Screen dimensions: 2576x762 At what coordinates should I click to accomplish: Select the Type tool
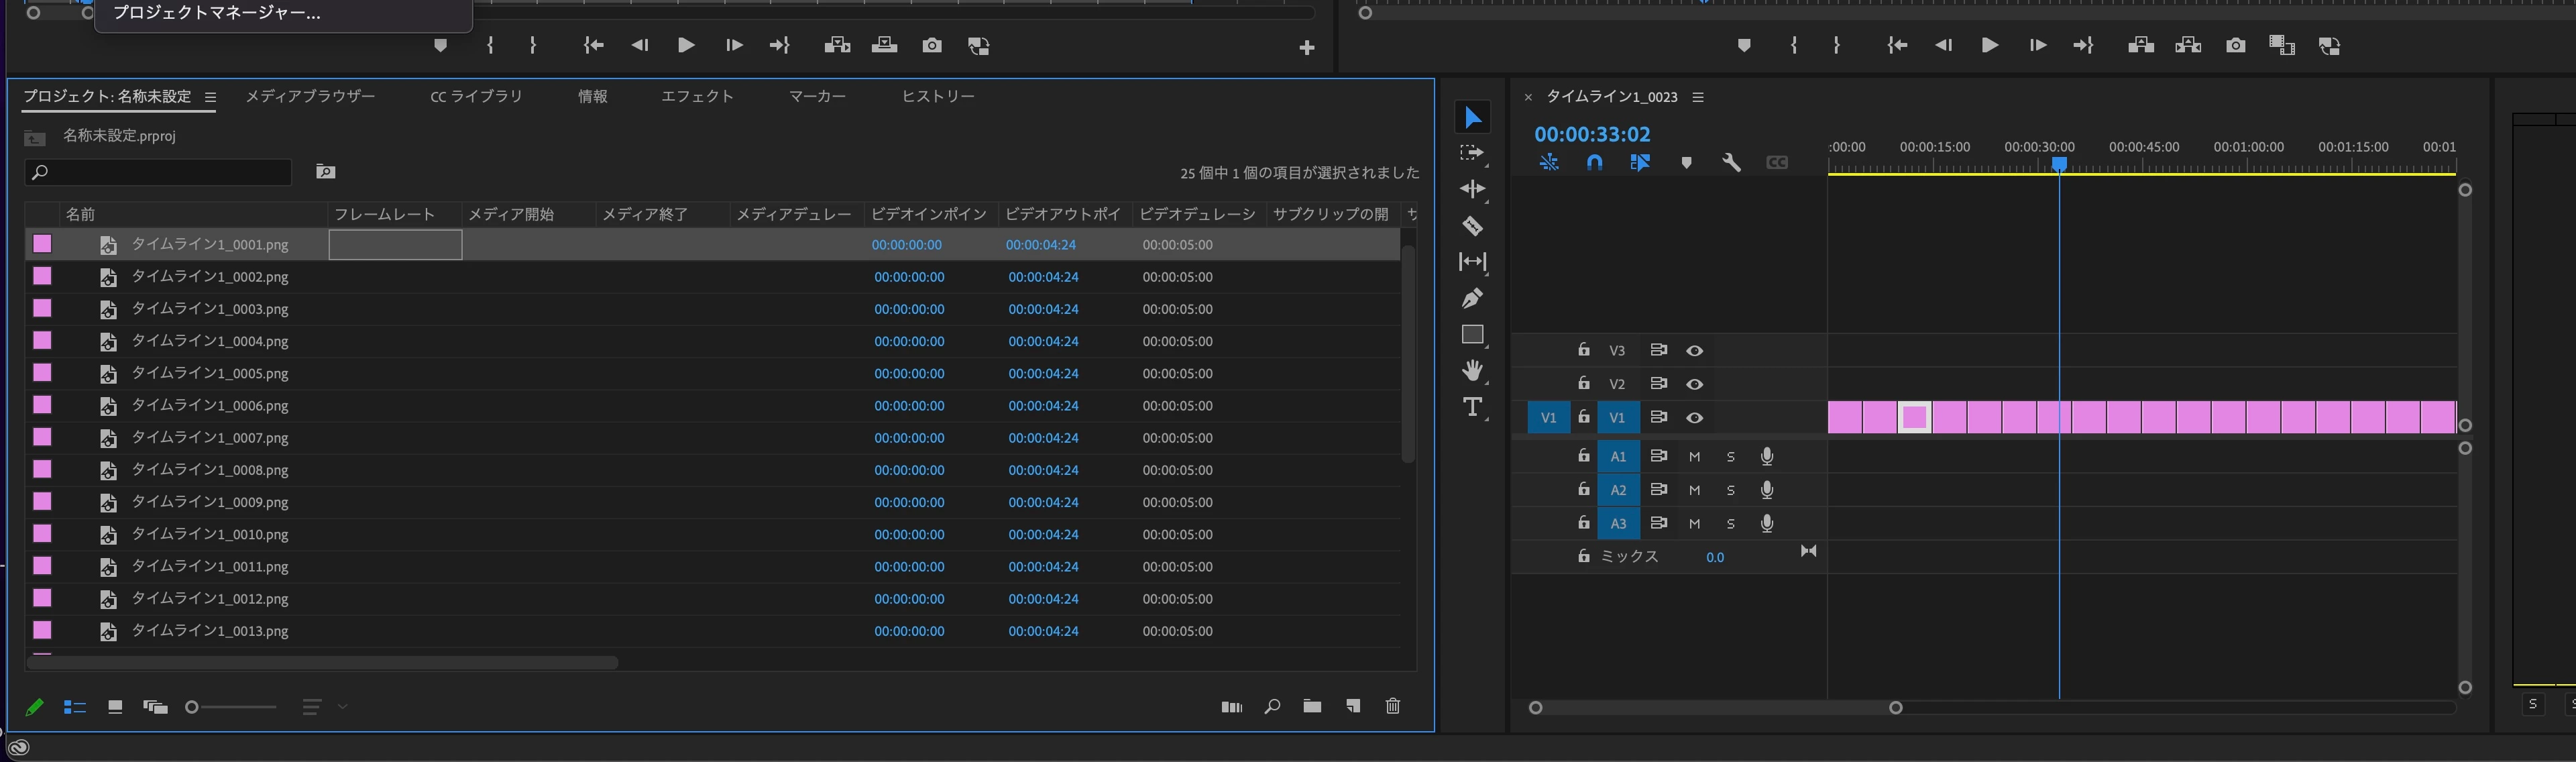tap(1472, 407)
